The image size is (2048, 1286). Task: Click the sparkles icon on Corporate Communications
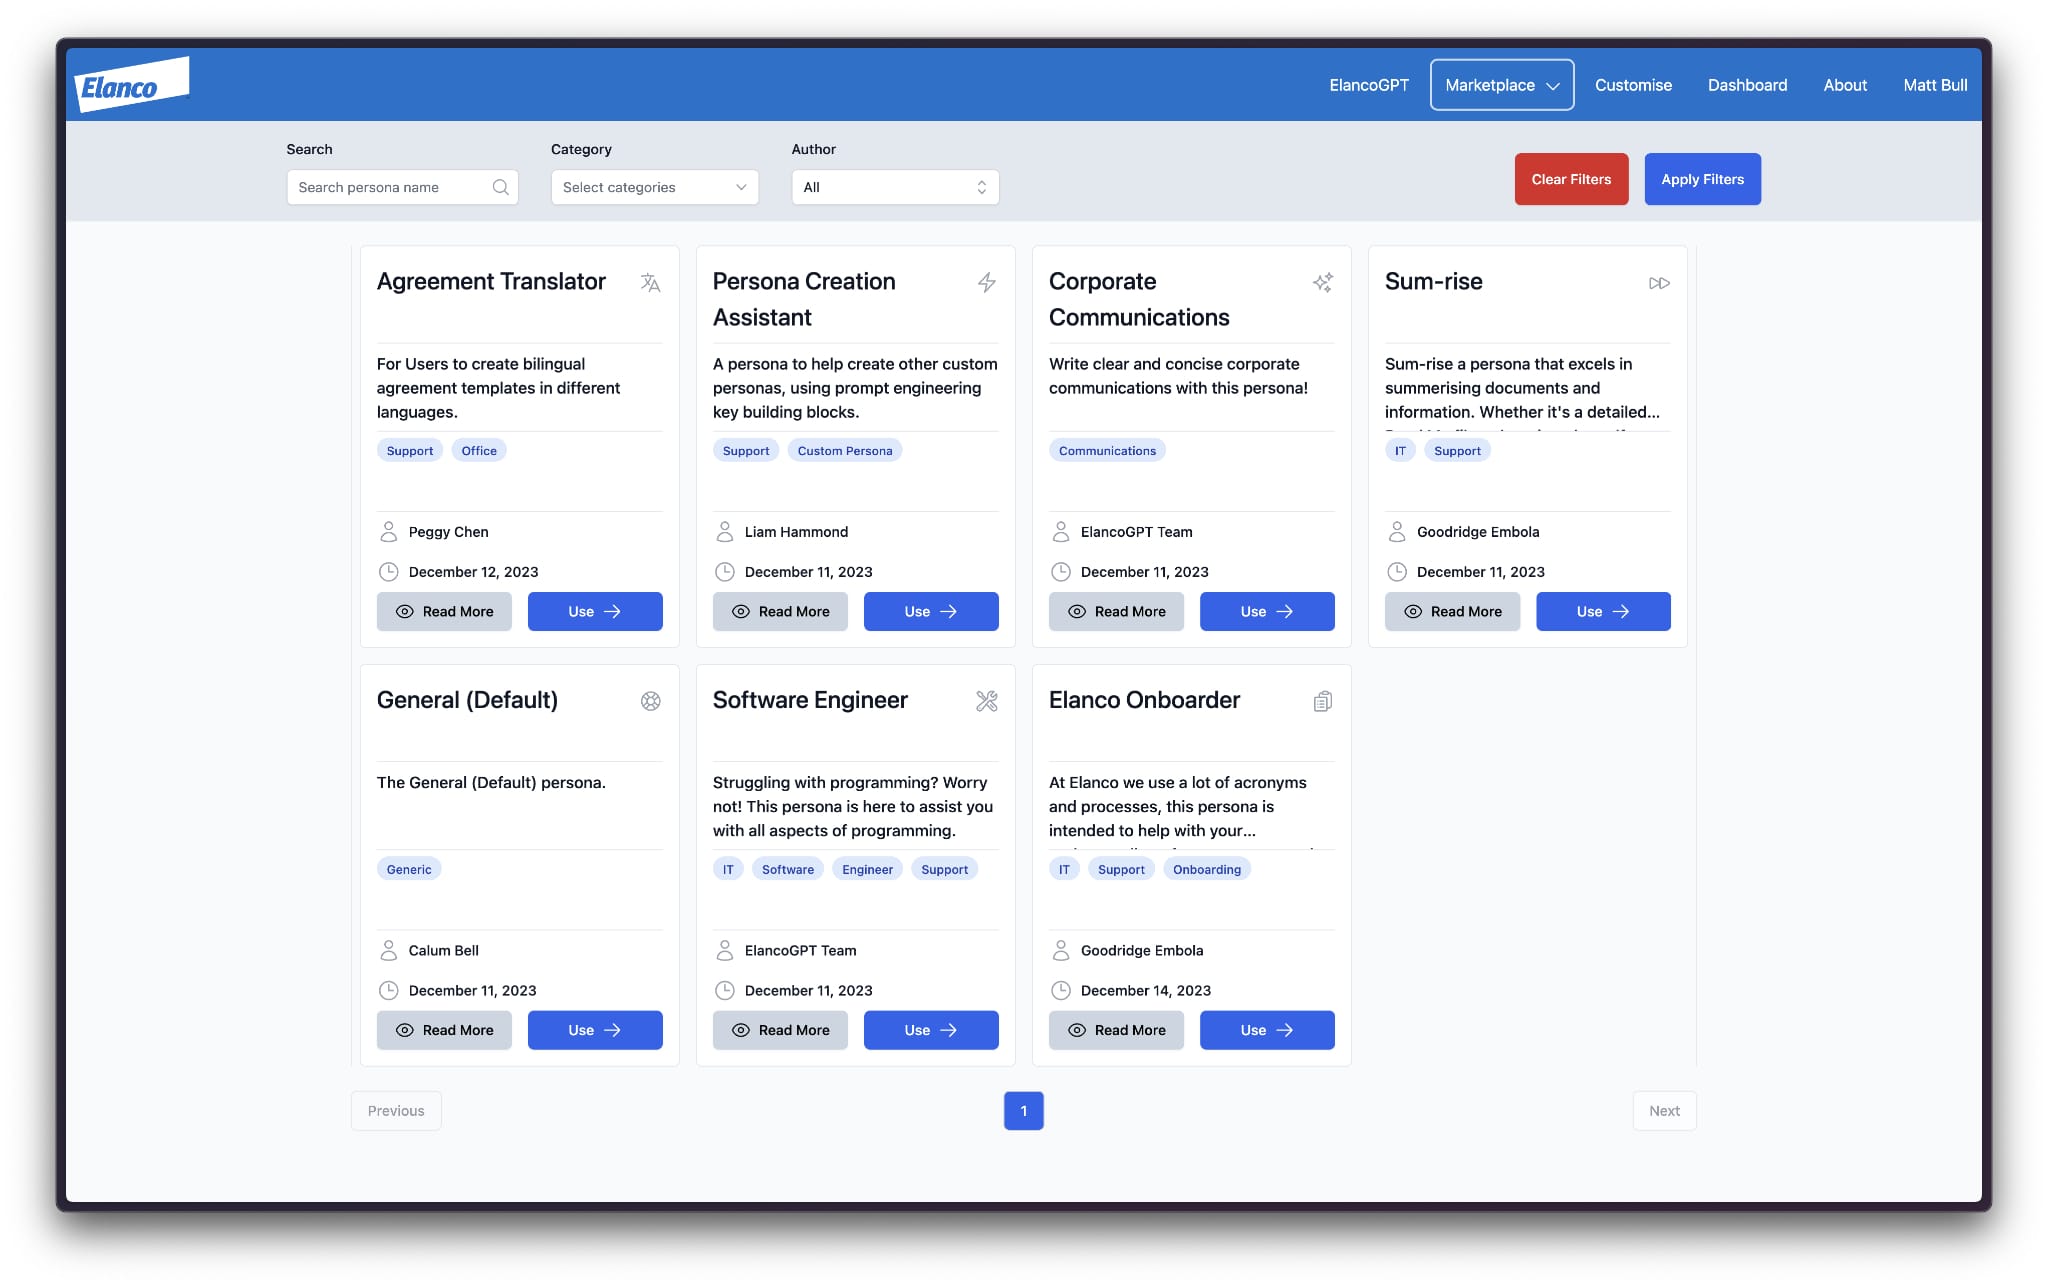[x=1322, y=283]
